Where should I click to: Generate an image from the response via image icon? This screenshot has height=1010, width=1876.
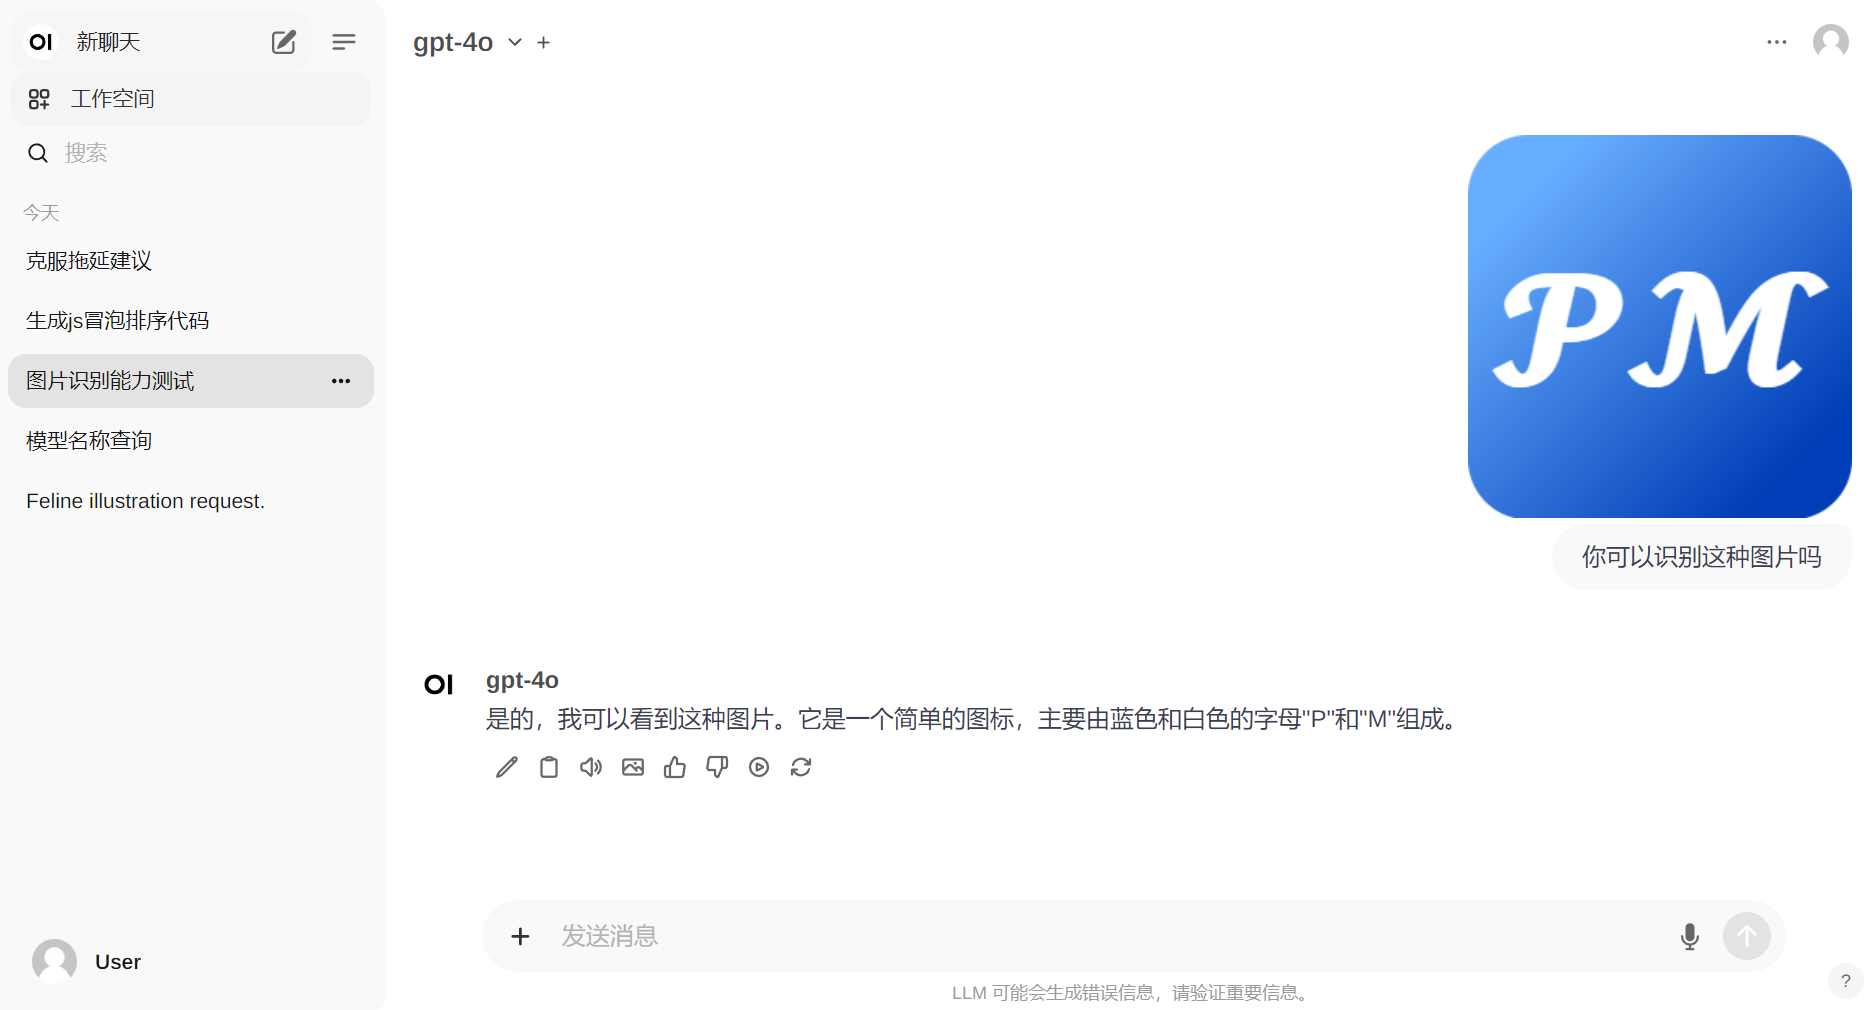click(632, 767)
